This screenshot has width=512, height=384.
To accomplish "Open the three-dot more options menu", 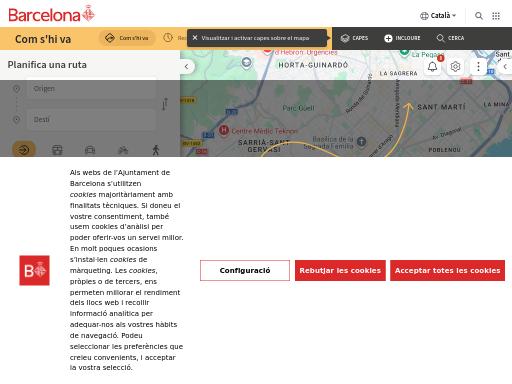I will [478, 67].
